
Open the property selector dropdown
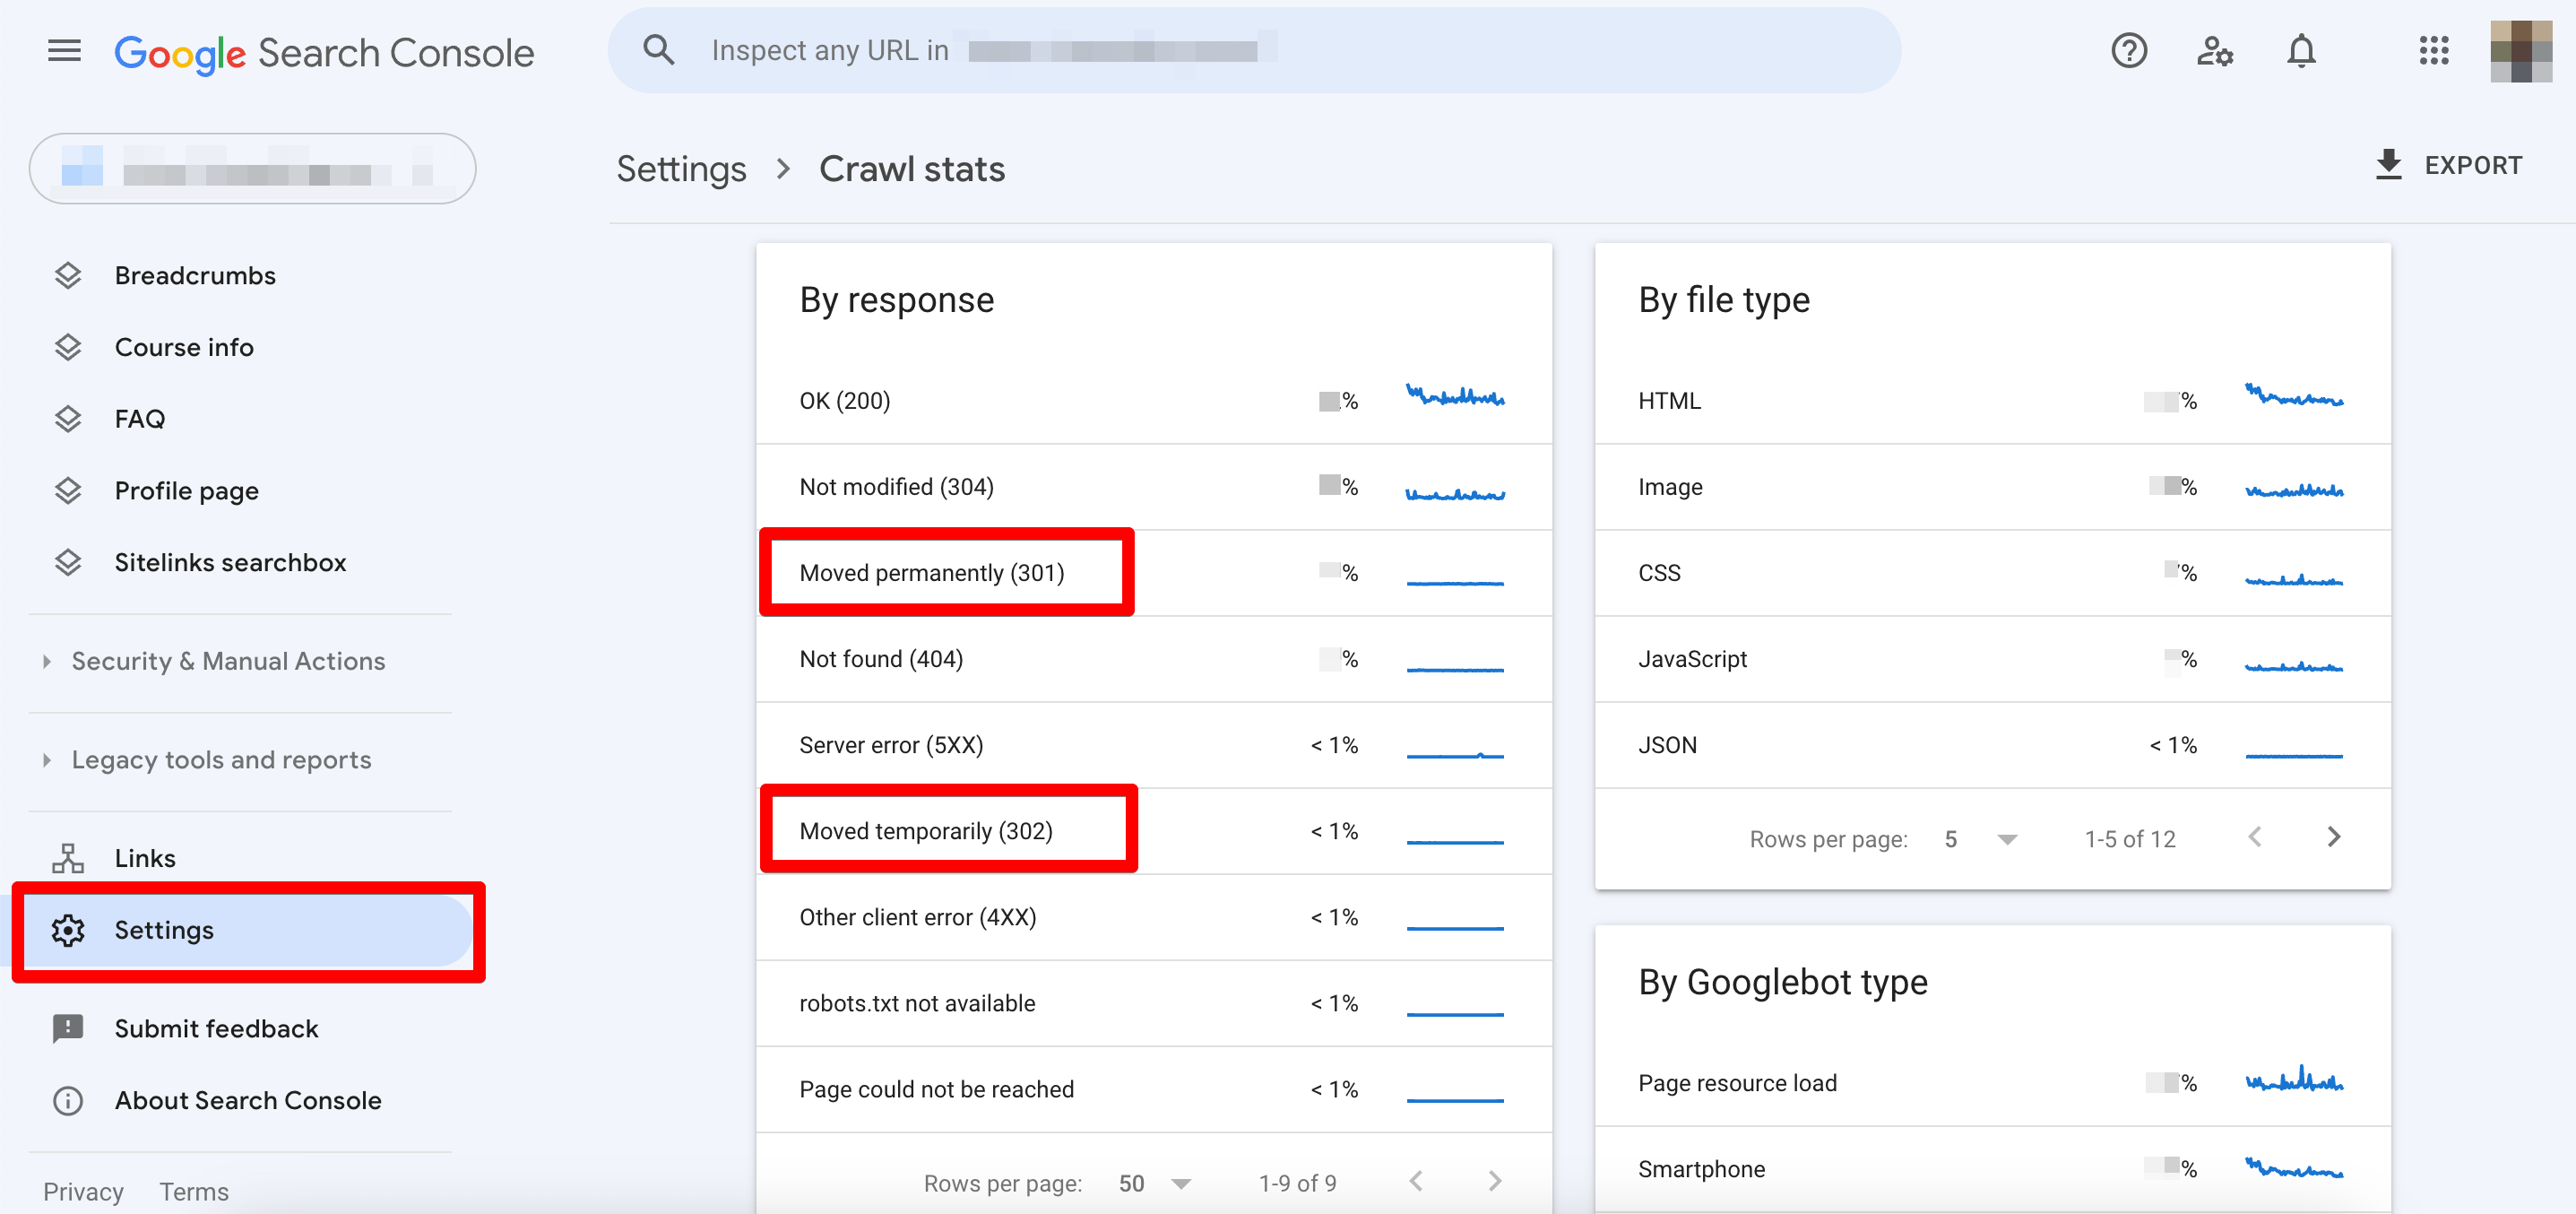[x=252, y=168]
